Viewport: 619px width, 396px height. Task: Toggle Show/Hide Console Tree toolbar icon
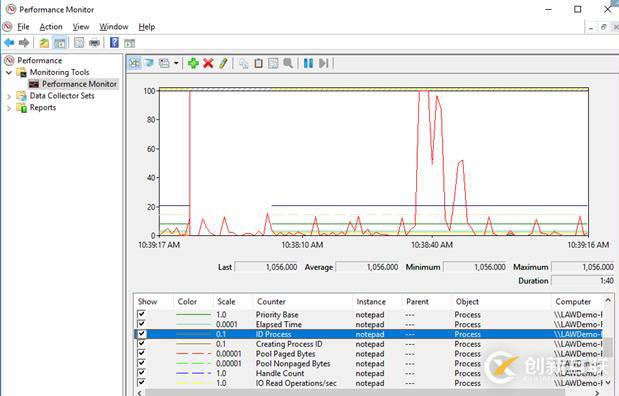[x=60, y=43]
